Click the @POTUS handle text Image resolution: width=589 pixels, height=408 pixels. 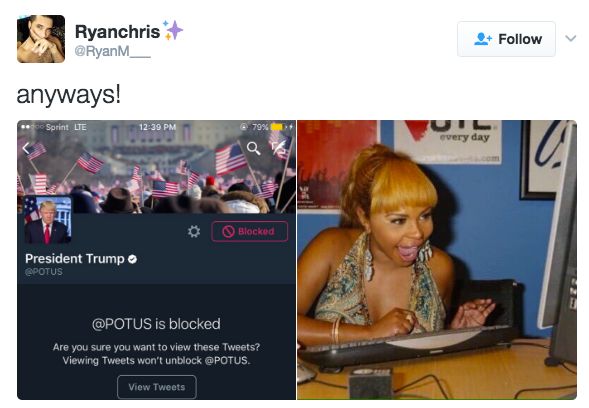click(44, 272)
